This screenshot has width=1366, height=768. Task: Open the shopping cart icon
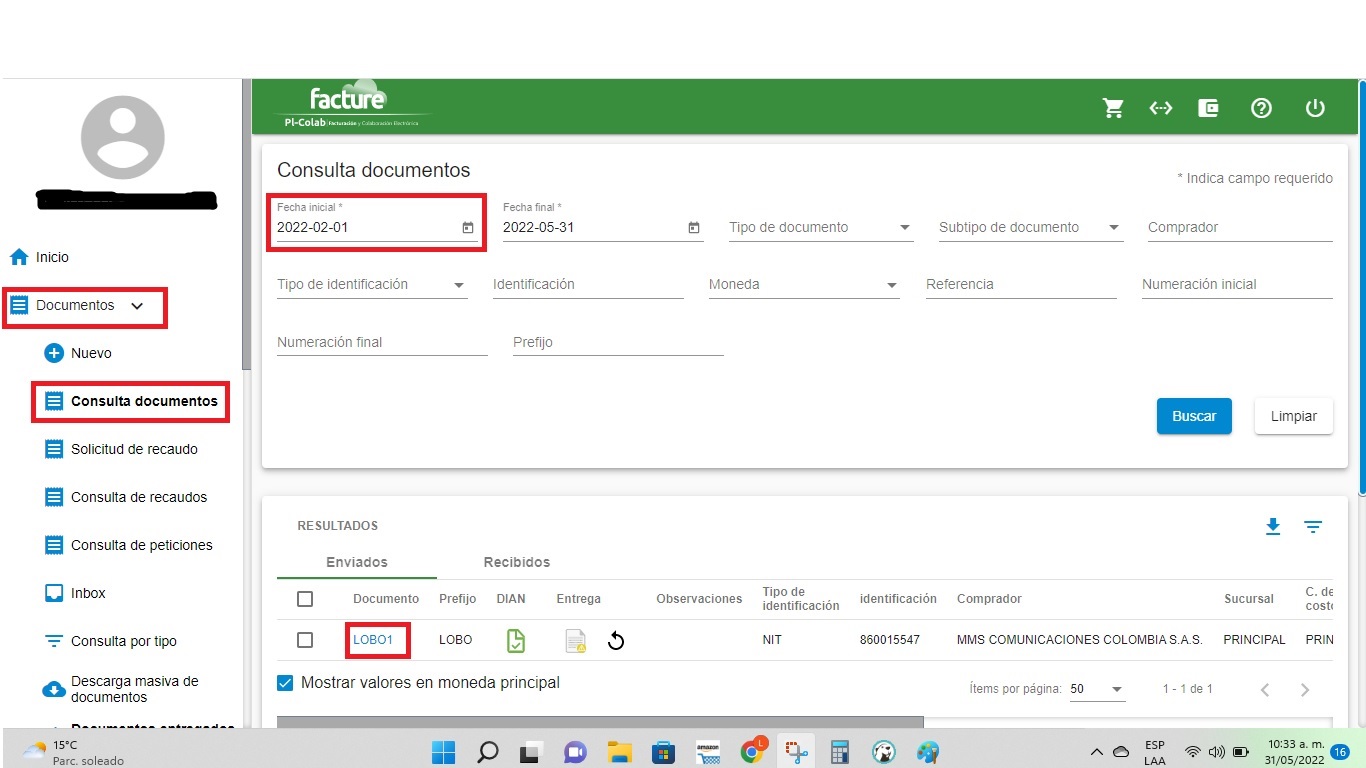(x=1112, y=108)
